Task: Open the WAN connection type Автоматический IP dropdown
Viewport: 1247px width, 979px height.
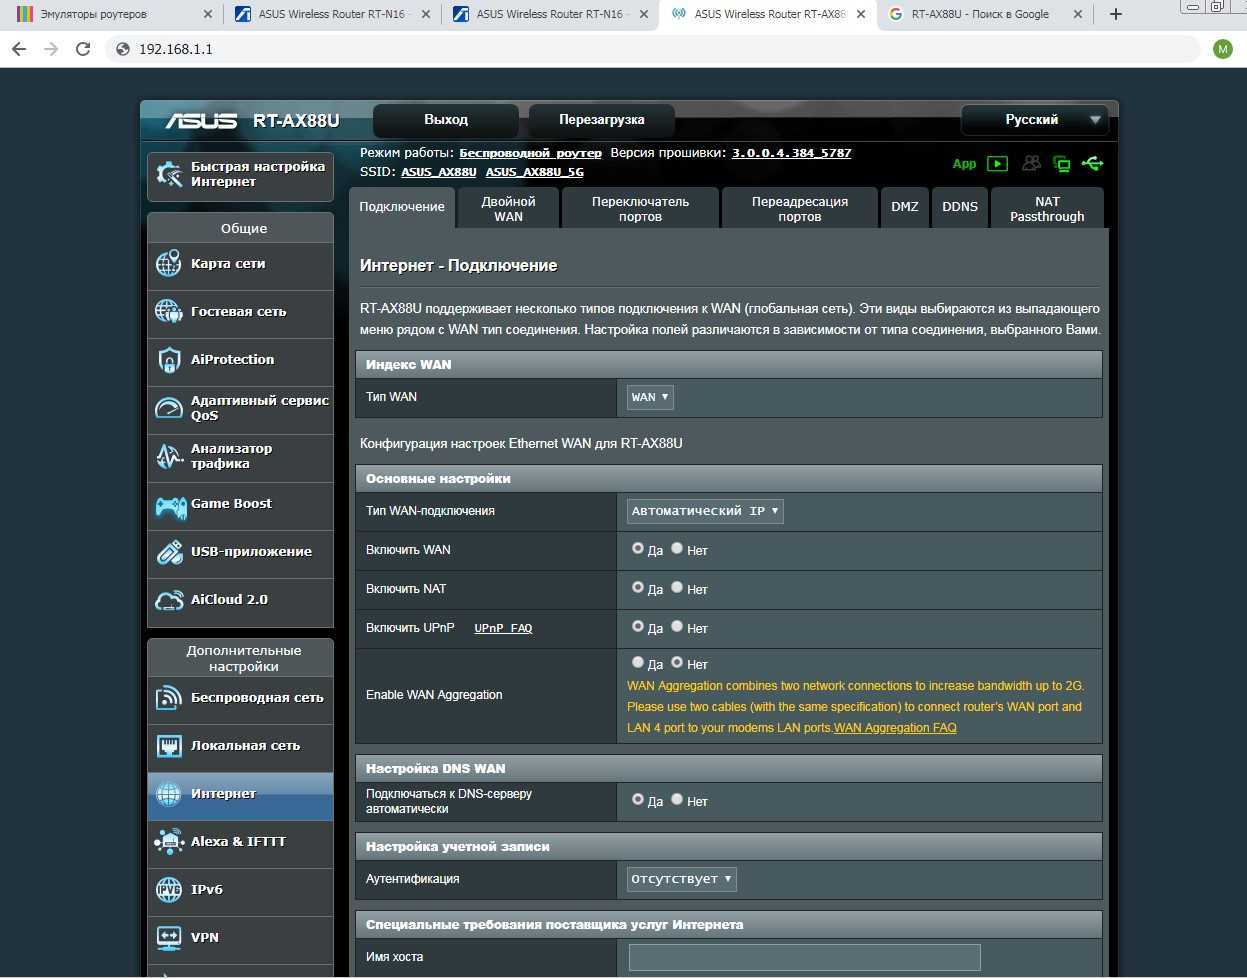Action: point(705,511)
